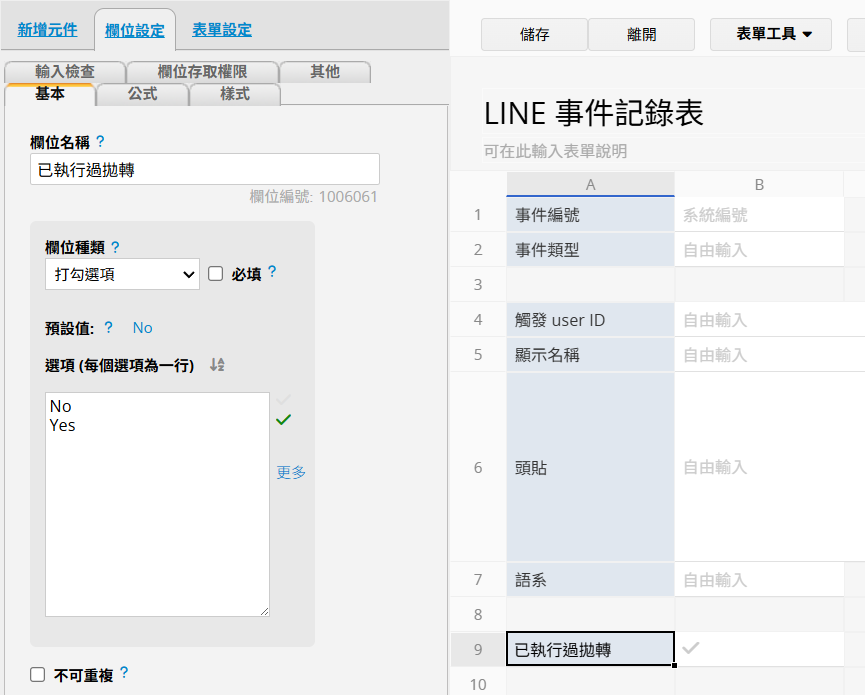Click the 更多 link

pyautogui.click(x=291, y=472)
